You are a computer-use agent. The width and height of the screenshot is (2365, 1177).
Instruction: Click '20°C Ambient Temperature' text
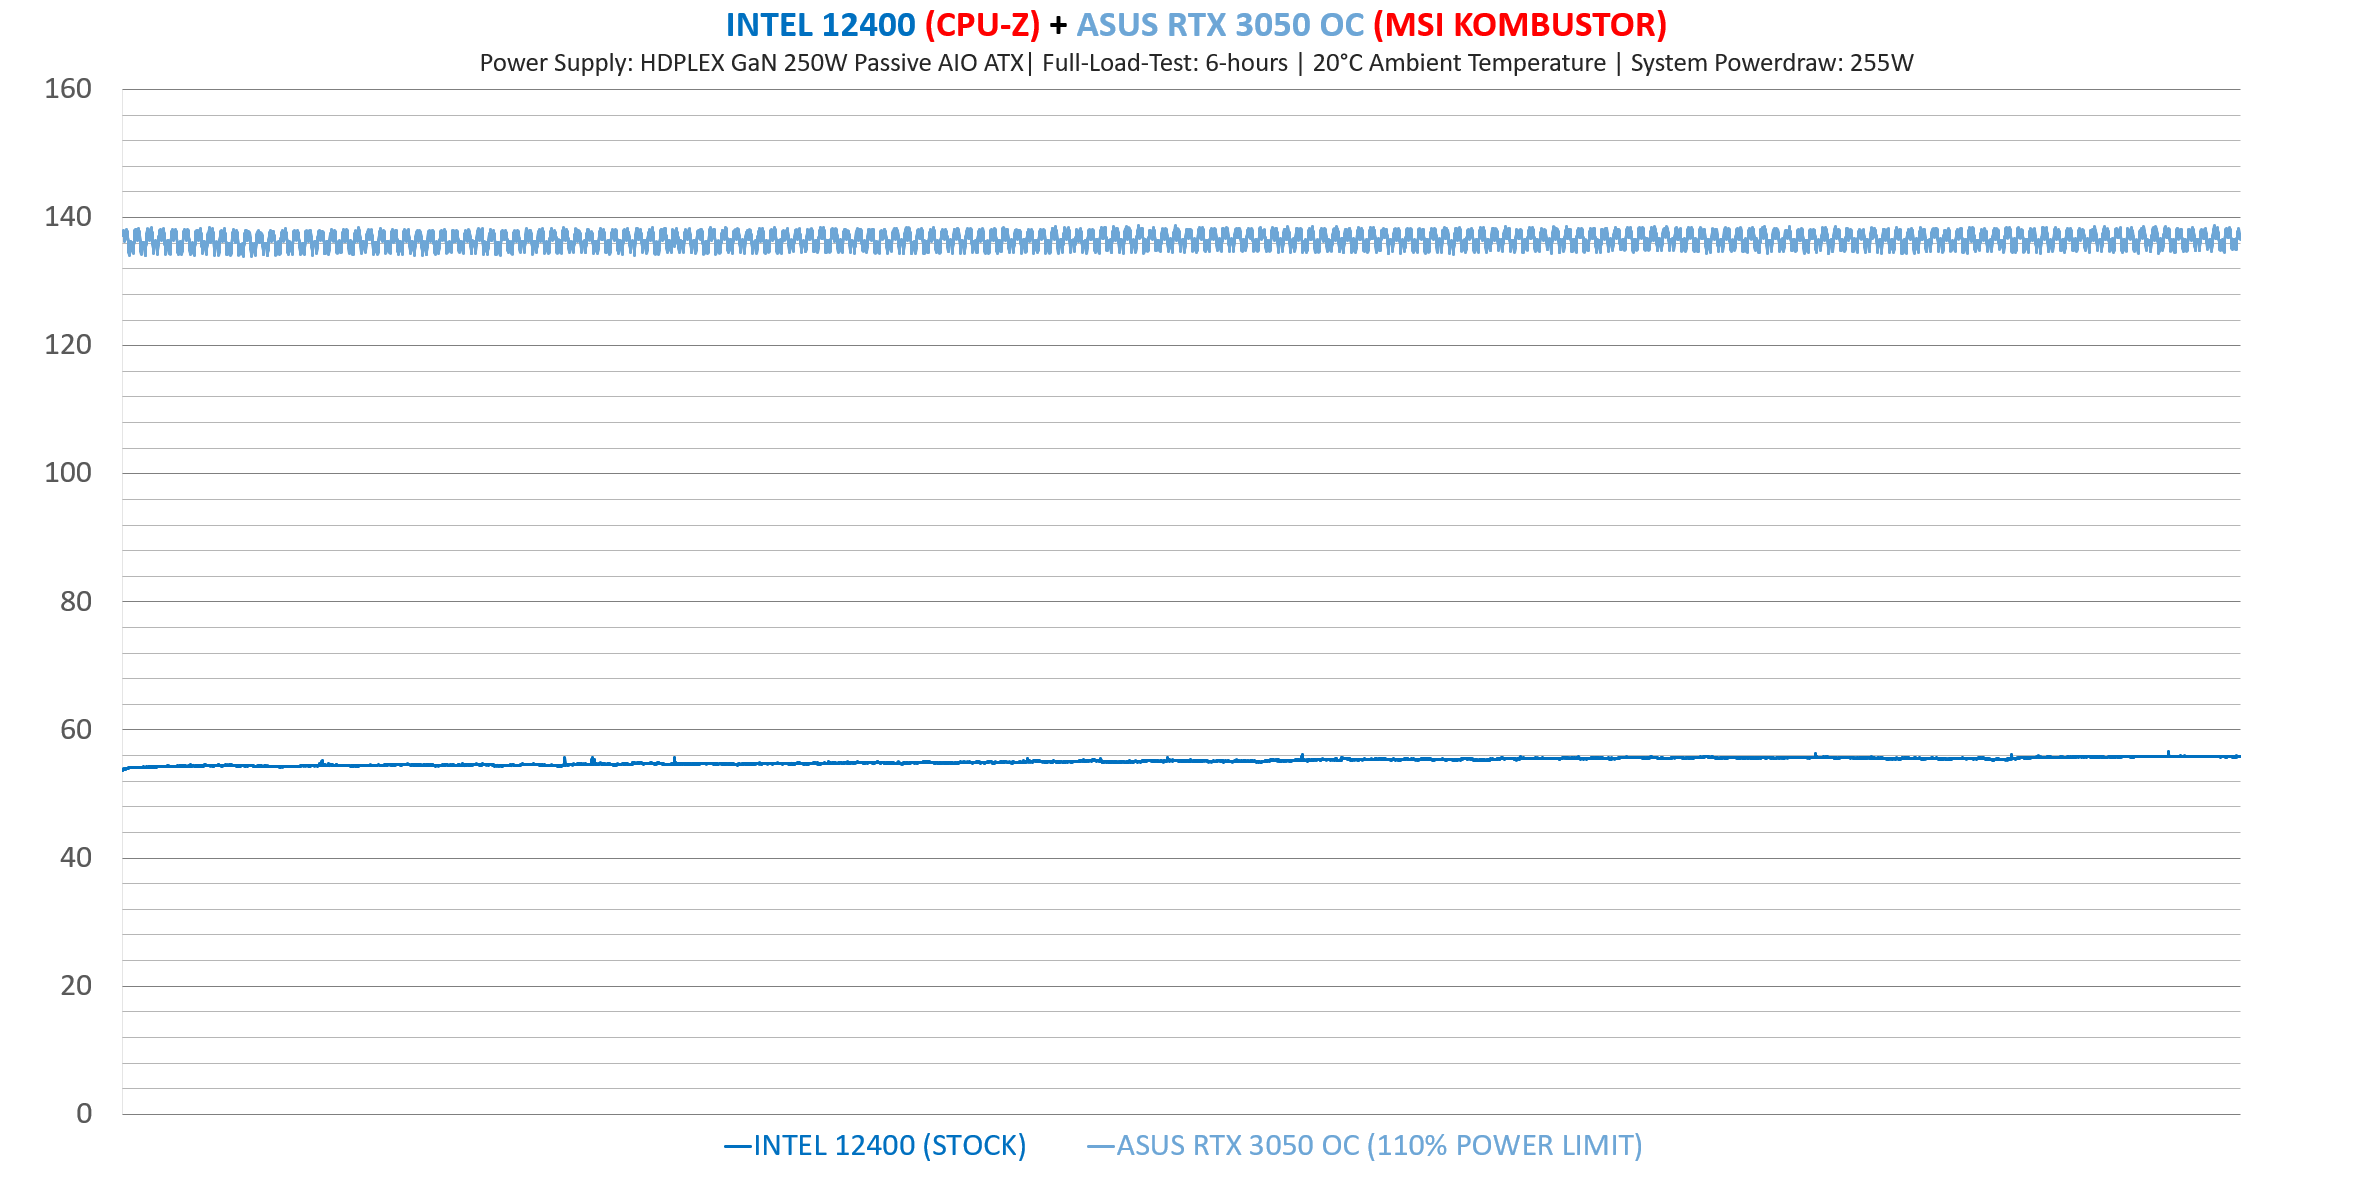click(x=1459, y=63)
